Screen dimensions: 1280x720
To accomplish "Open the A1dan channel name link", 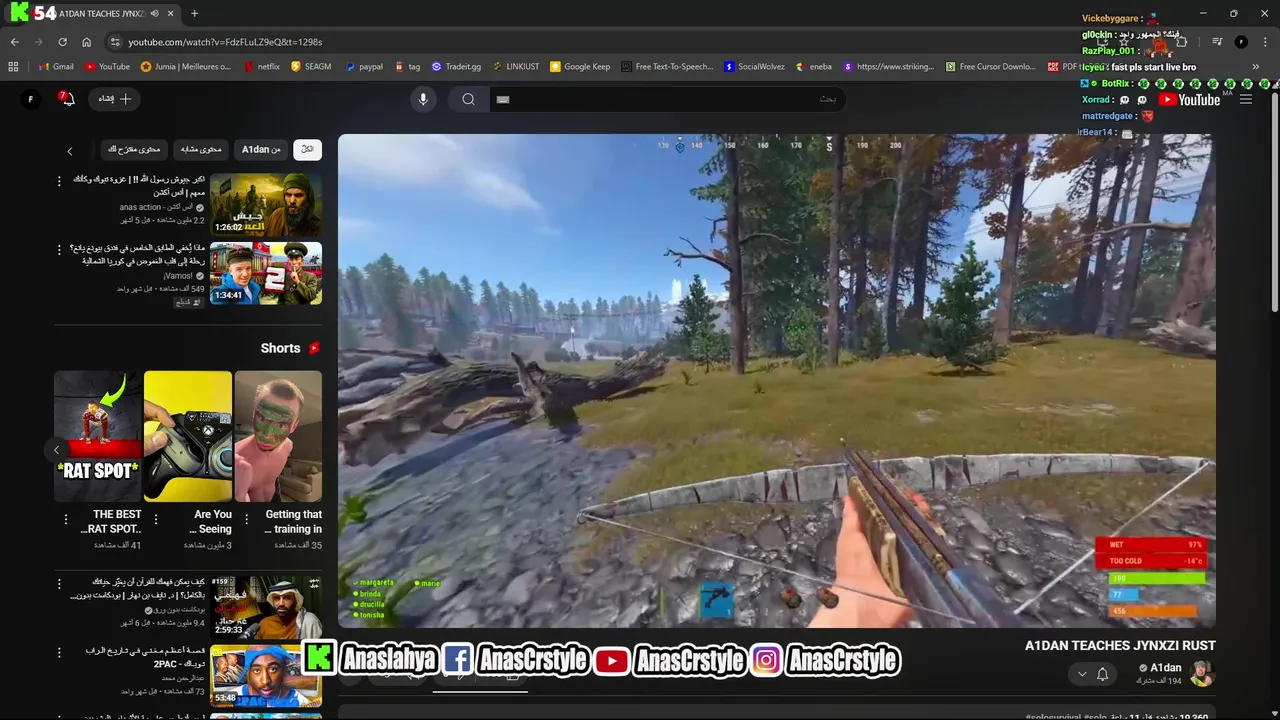I will [x=1166, y=667].
